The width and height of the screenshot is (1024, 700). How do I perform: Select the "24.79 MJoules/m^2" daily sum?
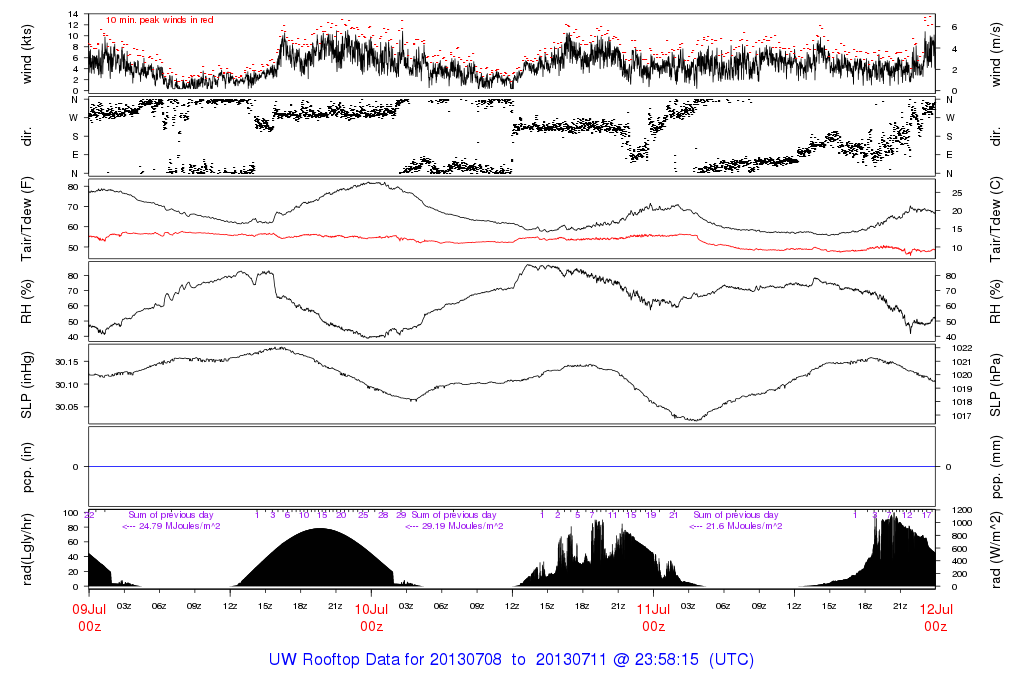[180, 526]
